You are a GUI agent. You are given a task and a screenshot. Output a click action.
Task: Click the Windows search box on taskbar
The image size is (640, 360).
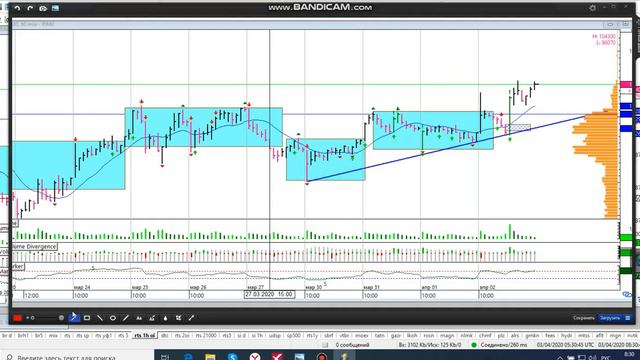click(x=77, y=356)
